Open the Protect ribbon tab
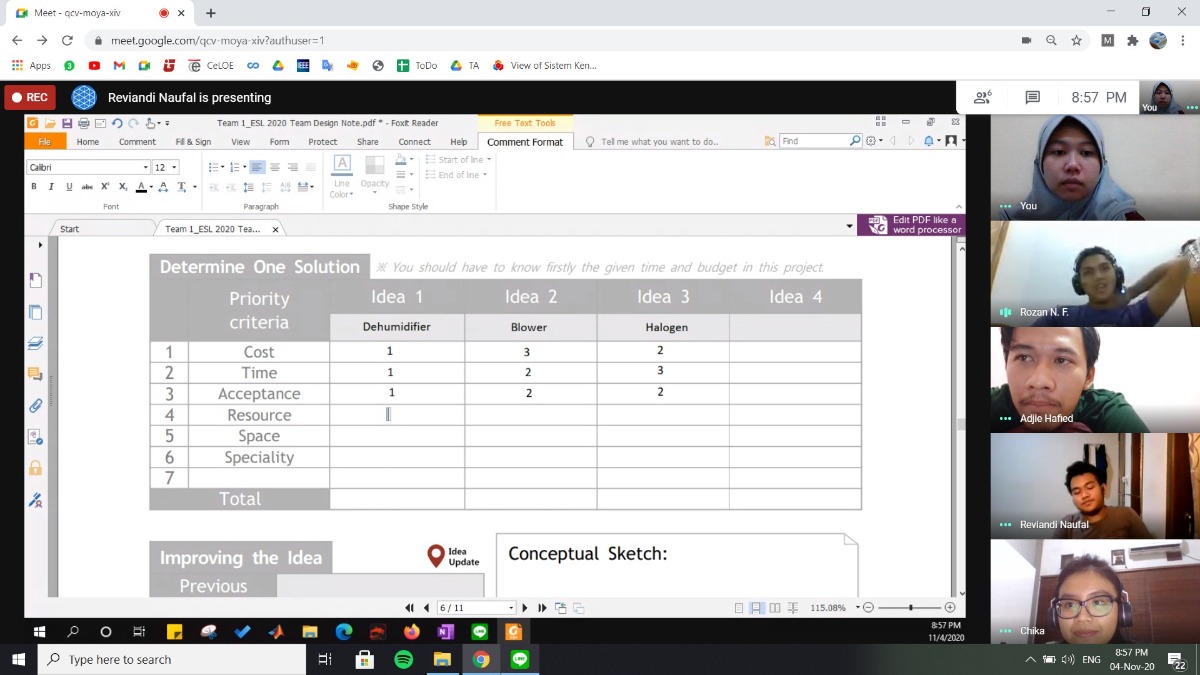The width and height of the screenshot is (1200, 675). click(x=322, y=142)
